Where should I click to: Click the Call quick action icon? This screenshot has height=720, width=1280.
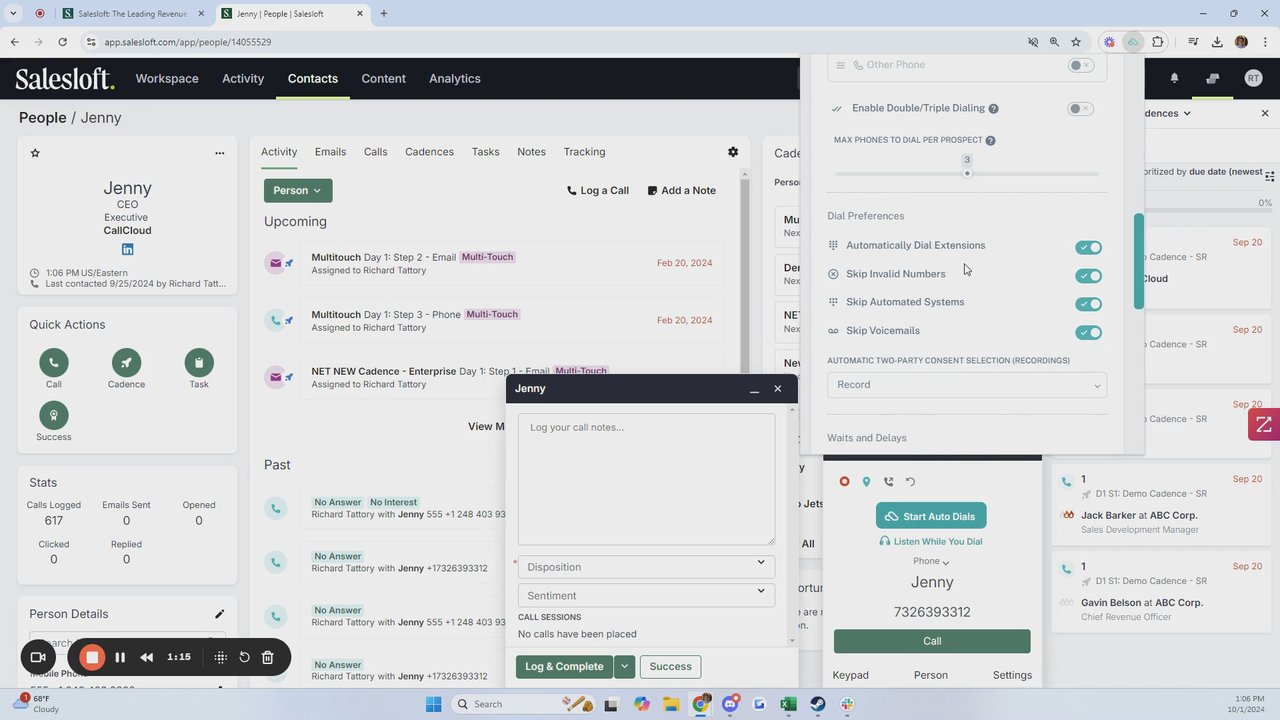pos(53,363)
